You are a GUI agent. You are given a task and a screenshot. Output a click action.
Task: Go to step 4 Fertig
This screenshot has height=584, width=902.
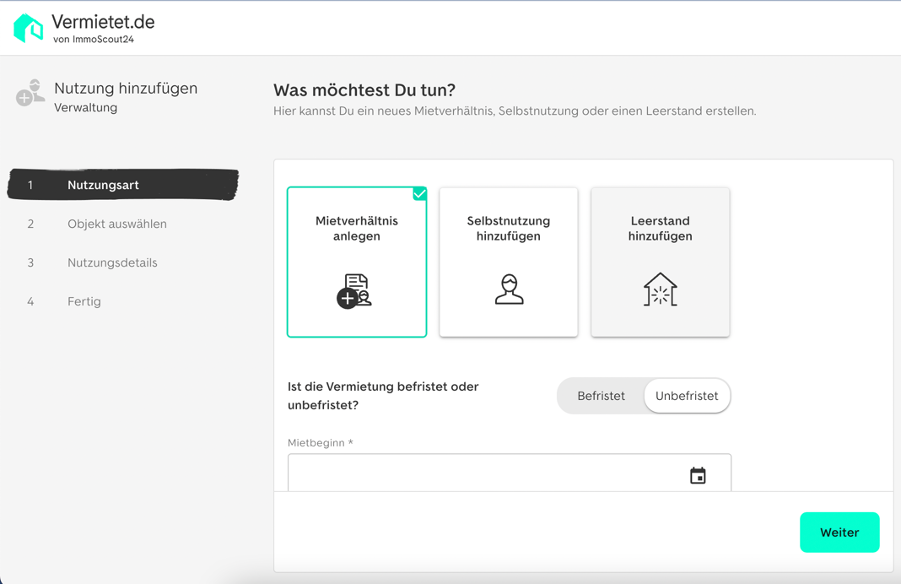[64, 301]
